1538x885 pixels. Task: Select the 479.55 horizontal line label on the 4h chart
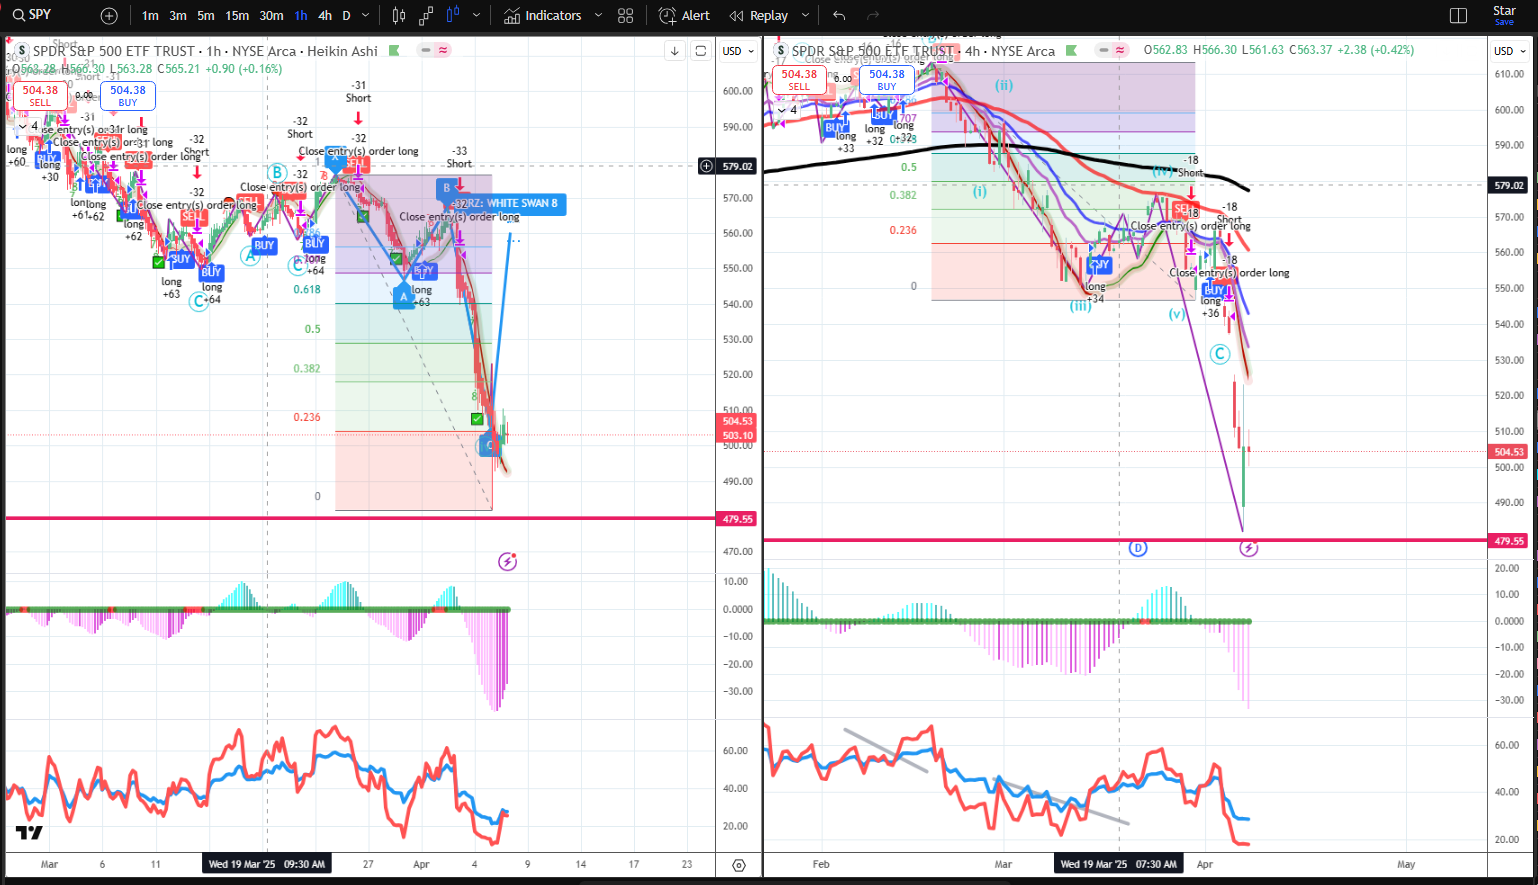1509,541
